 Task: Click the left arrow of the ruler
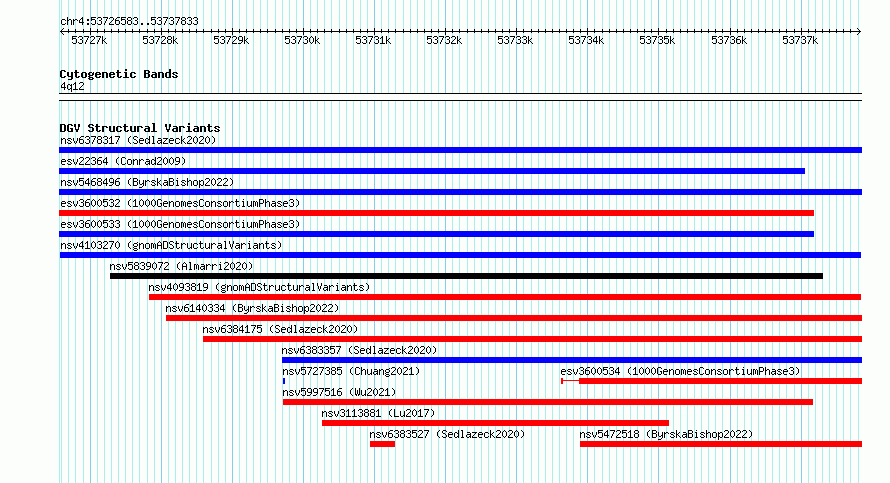tap(62, 32)
